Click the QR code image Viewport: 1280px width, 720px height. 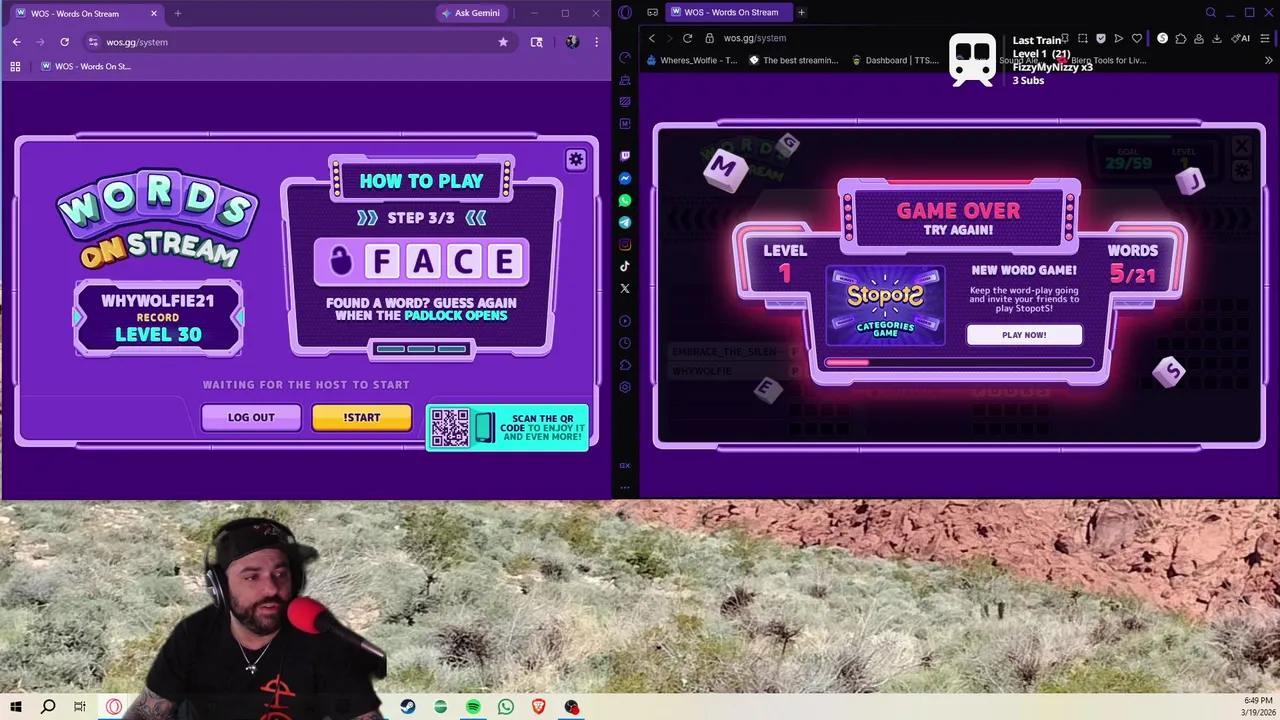tap(449, 428)
